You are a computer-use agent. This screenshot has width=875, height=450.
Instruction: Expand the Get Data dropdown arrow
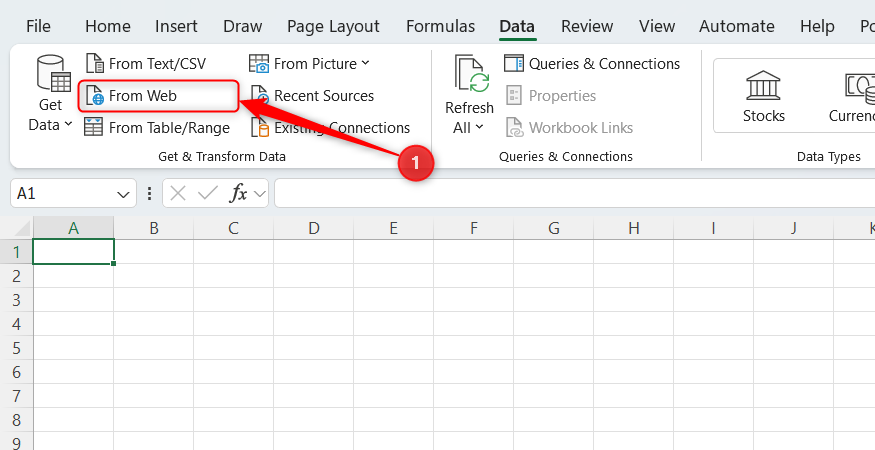(x=68, y=124)
